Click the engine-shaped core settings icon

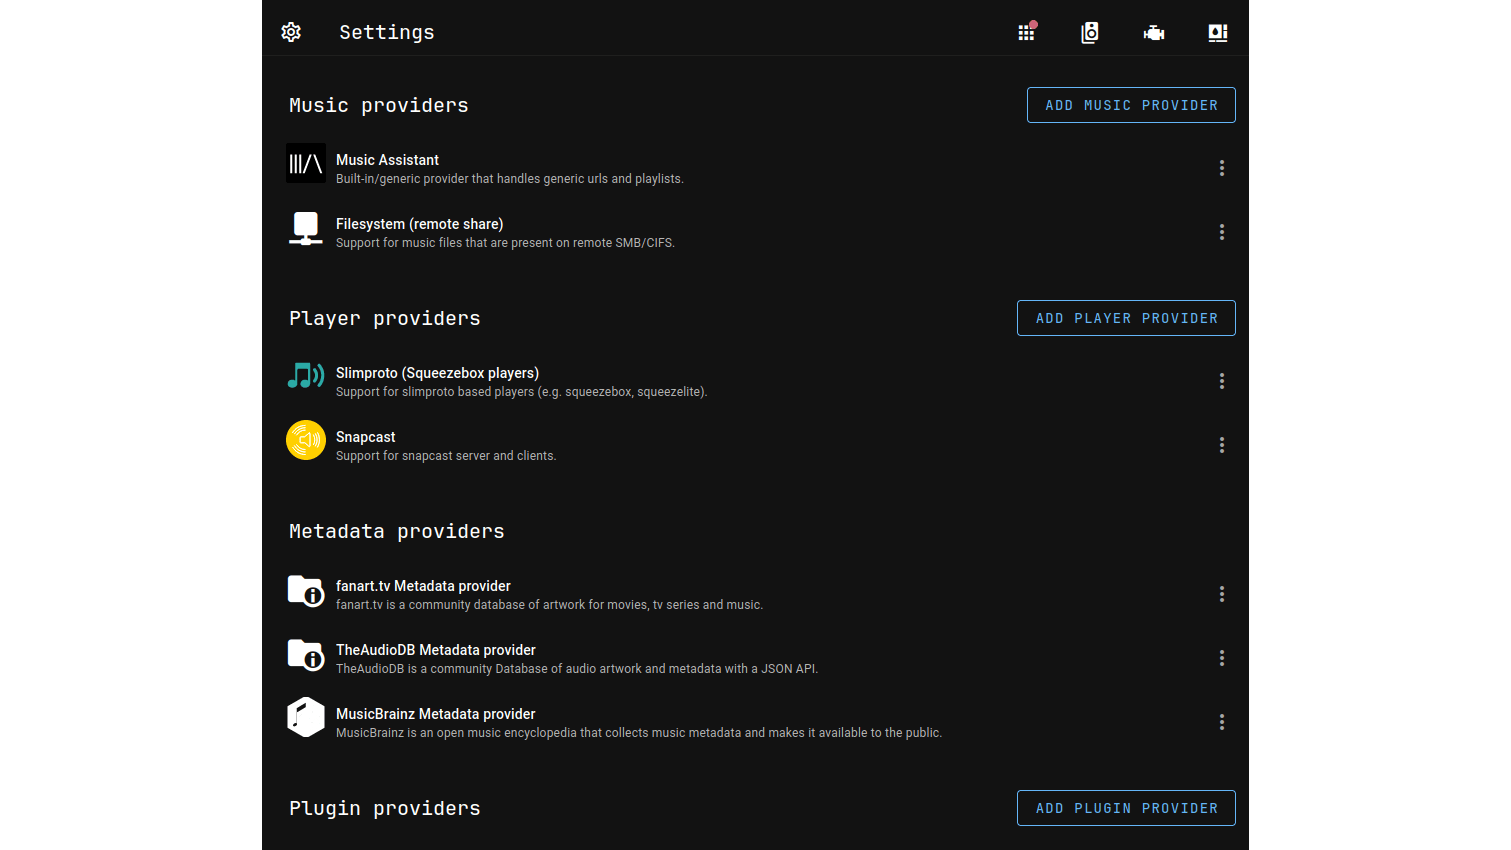point(1154,32)
